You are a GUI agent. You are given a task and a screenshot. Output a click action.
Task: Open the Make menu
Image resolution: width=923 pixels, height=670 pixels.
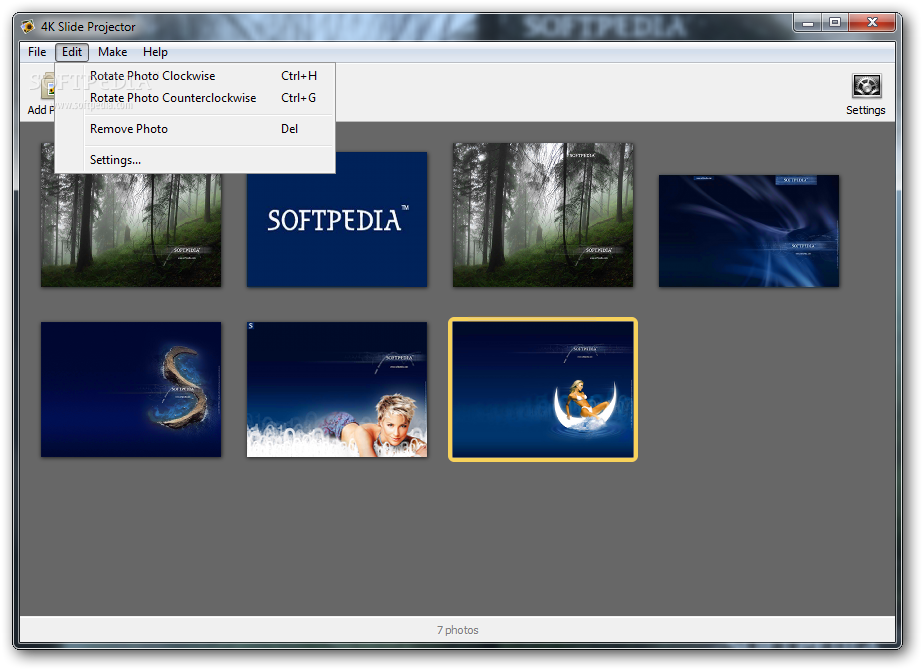112,52
